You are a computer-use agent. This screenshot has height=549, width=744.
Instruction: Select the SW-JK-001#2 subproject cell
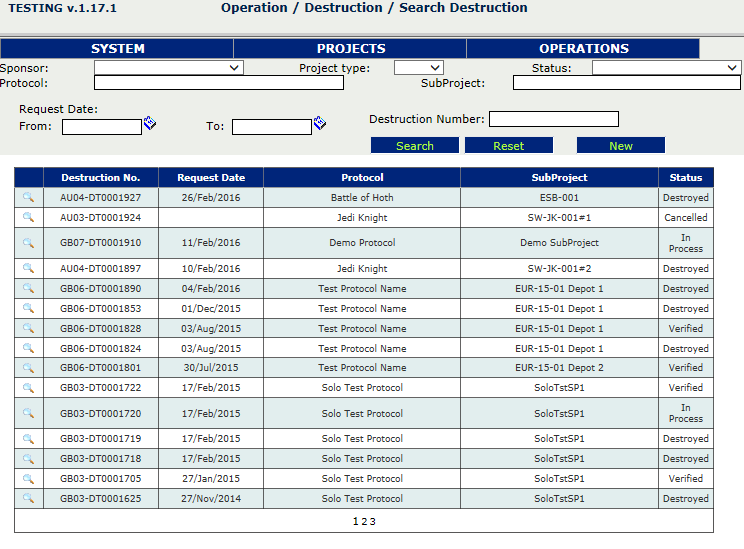[x=559, y=269]
